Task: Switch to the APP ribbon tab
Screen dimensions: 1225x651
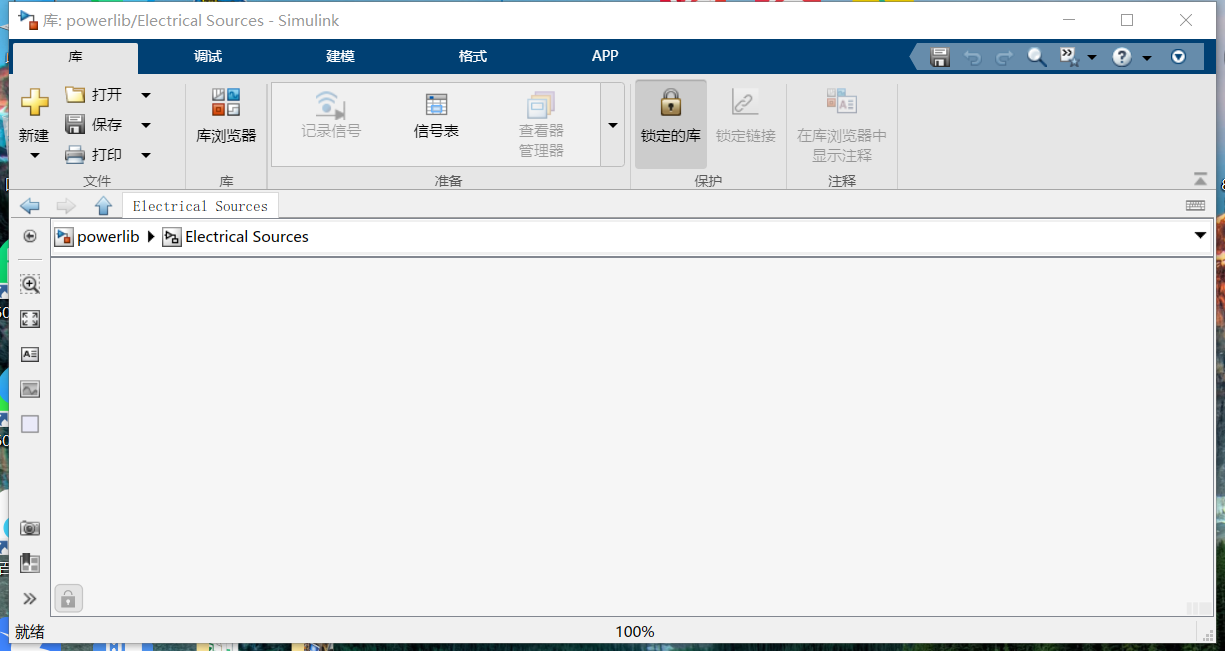Action: pos(605,56)
